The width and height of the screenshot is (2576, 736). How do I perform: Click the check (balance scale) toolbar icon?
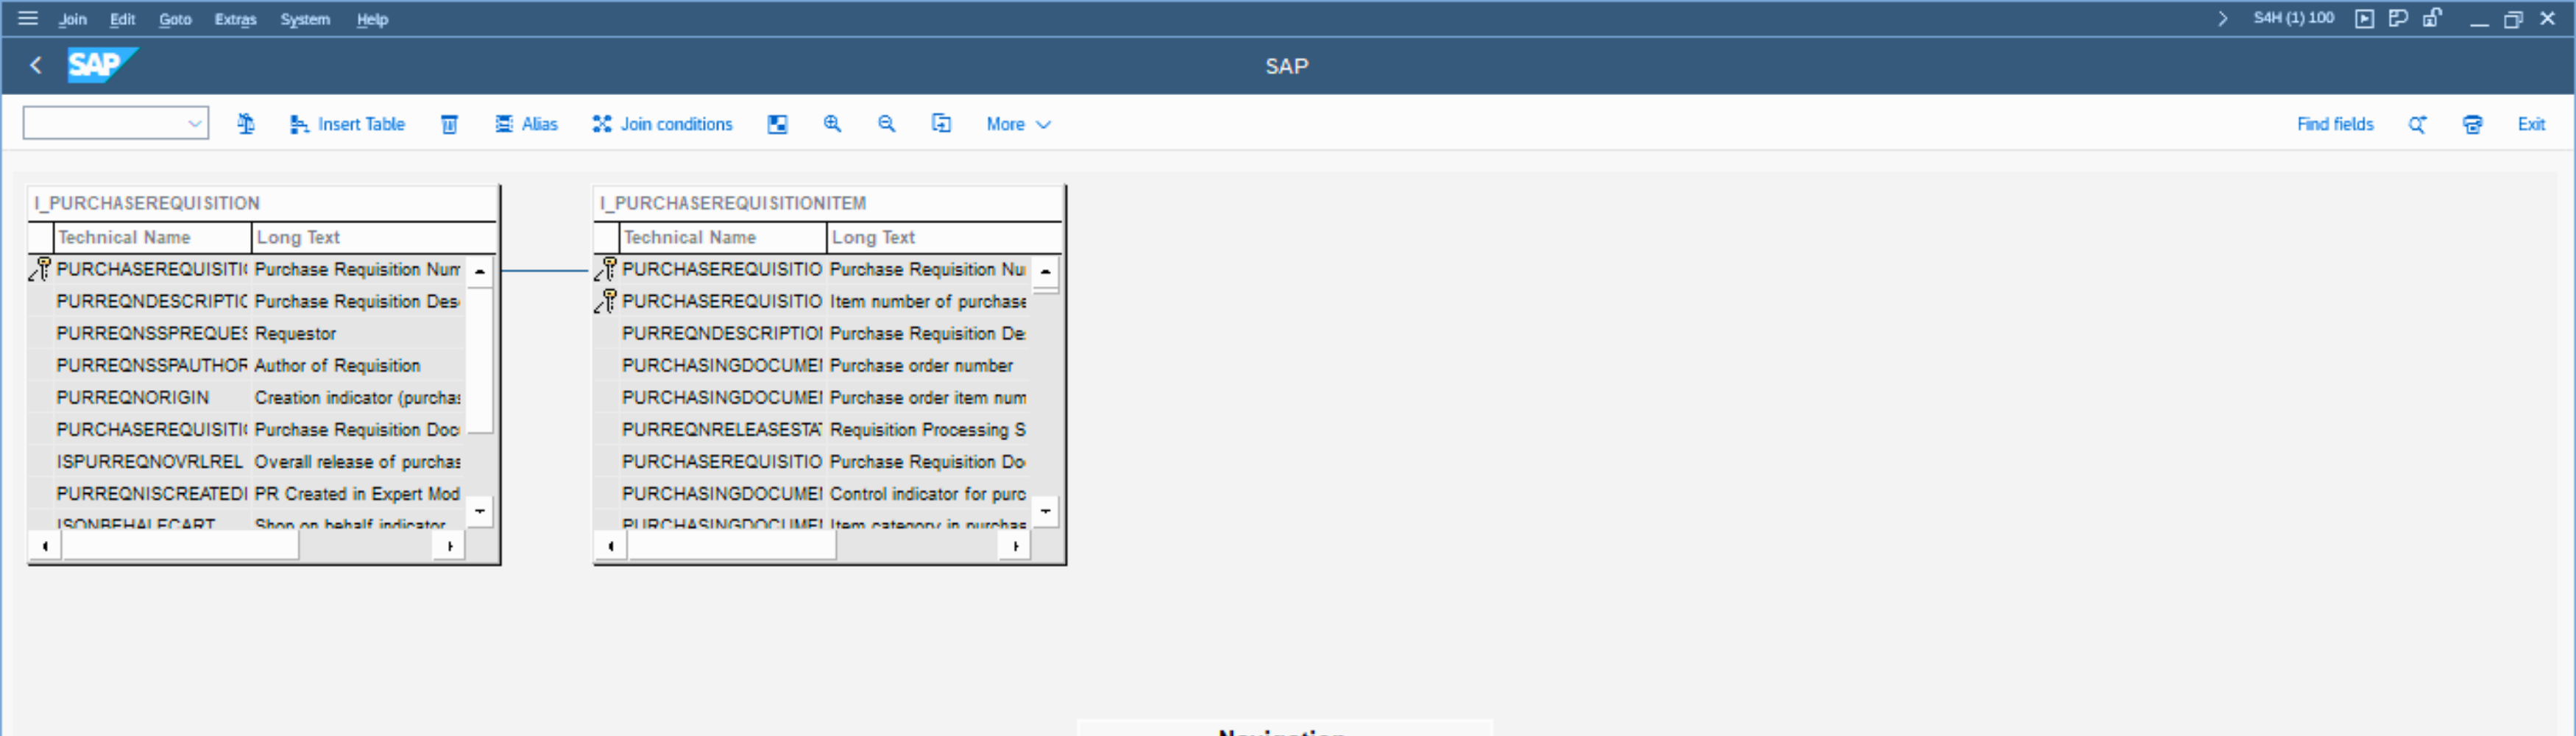tap(246, 124)
